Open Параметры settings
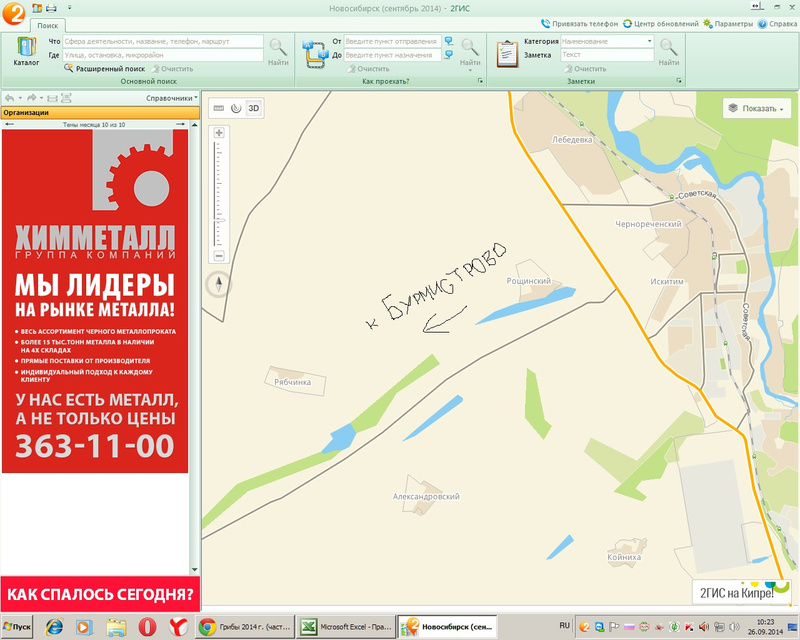The height and width of the screenshot is (640, 800). coord(728,24)
